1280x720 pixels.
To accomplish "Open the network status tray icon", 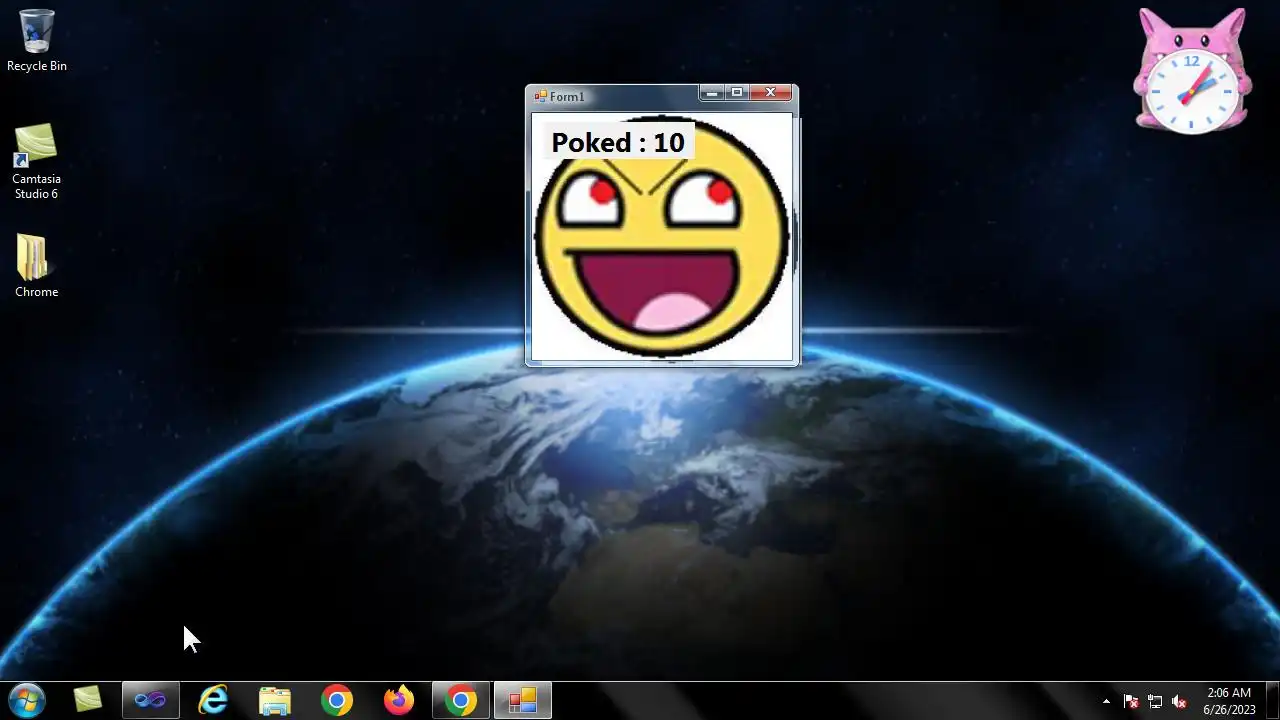I will click(1155, 701).
